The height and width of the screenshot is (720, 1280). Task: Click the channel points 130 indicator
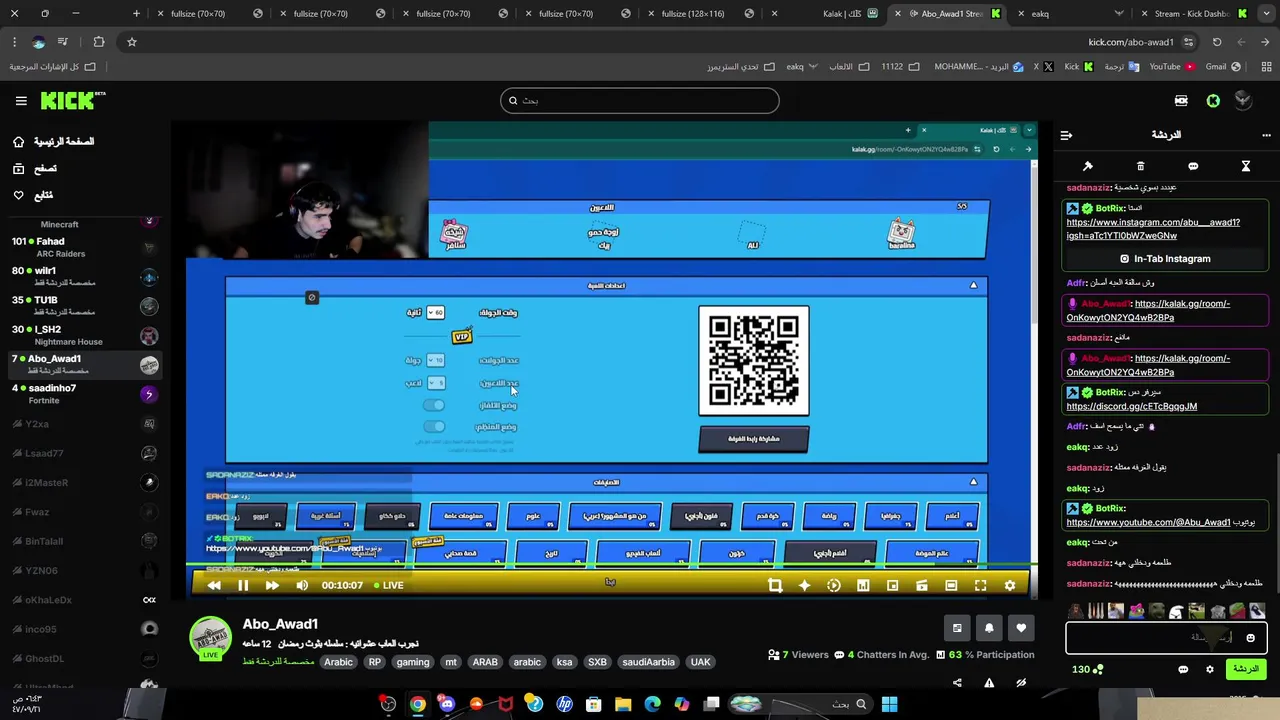(1087, 669)
